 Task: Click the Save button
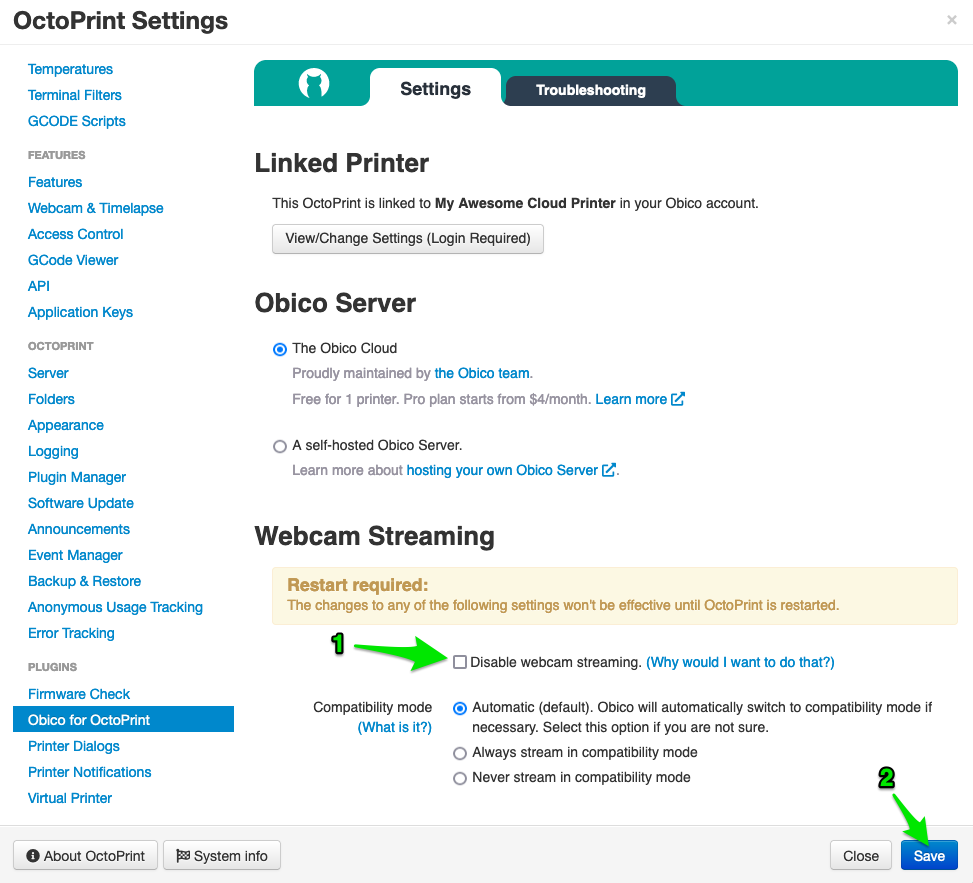point(929,856)
